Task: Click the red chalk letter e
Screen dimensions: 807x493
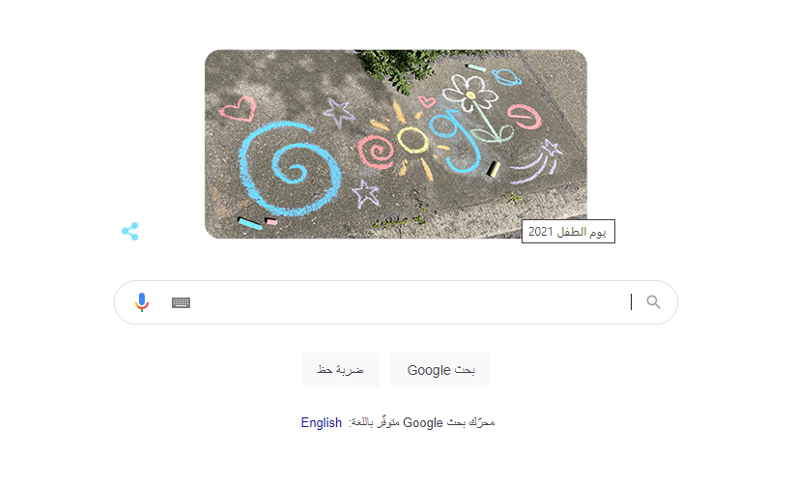Action: click(x=524, y=117)
